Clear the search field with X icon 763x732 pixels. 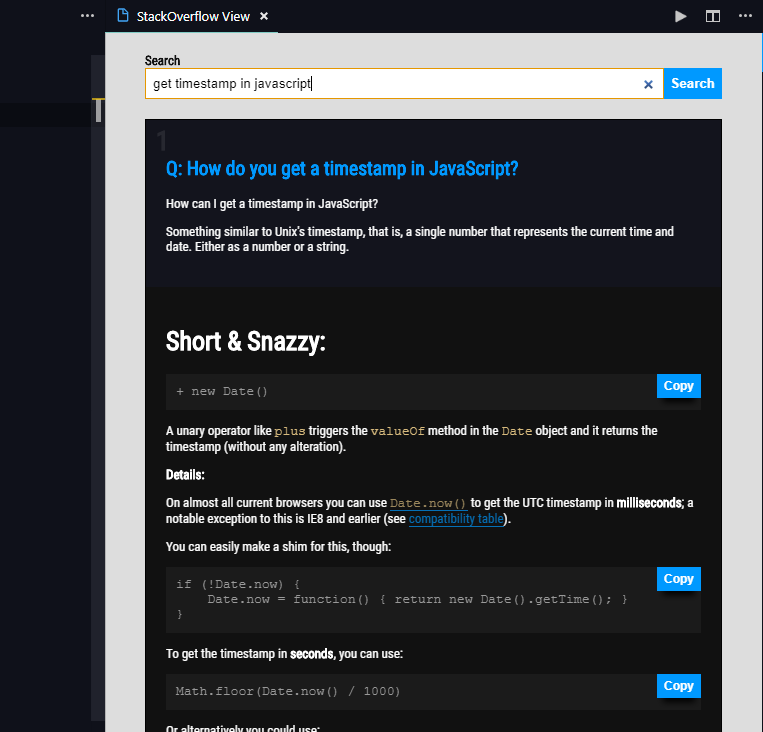[648, 85]
